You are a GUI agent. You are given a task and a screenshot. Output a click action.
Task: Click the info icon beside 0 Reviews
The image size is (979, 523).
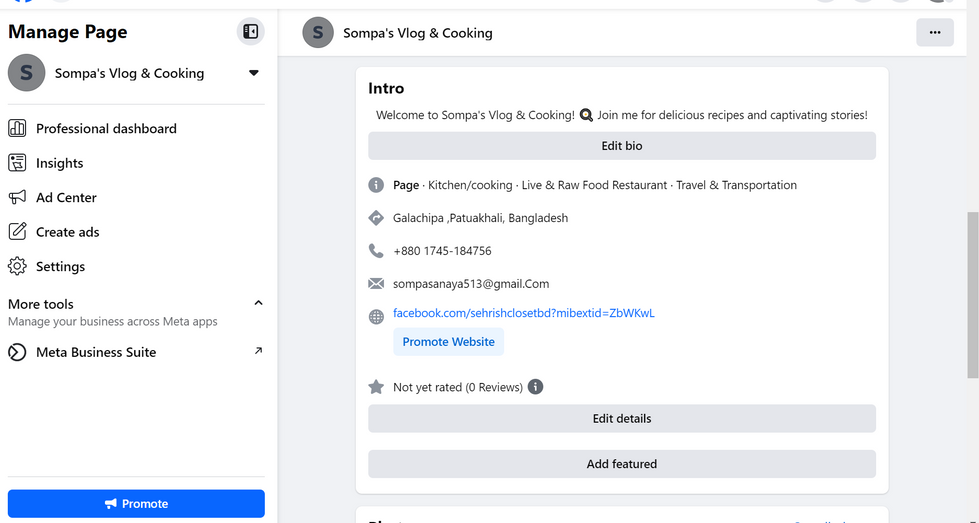click(535, 387)
